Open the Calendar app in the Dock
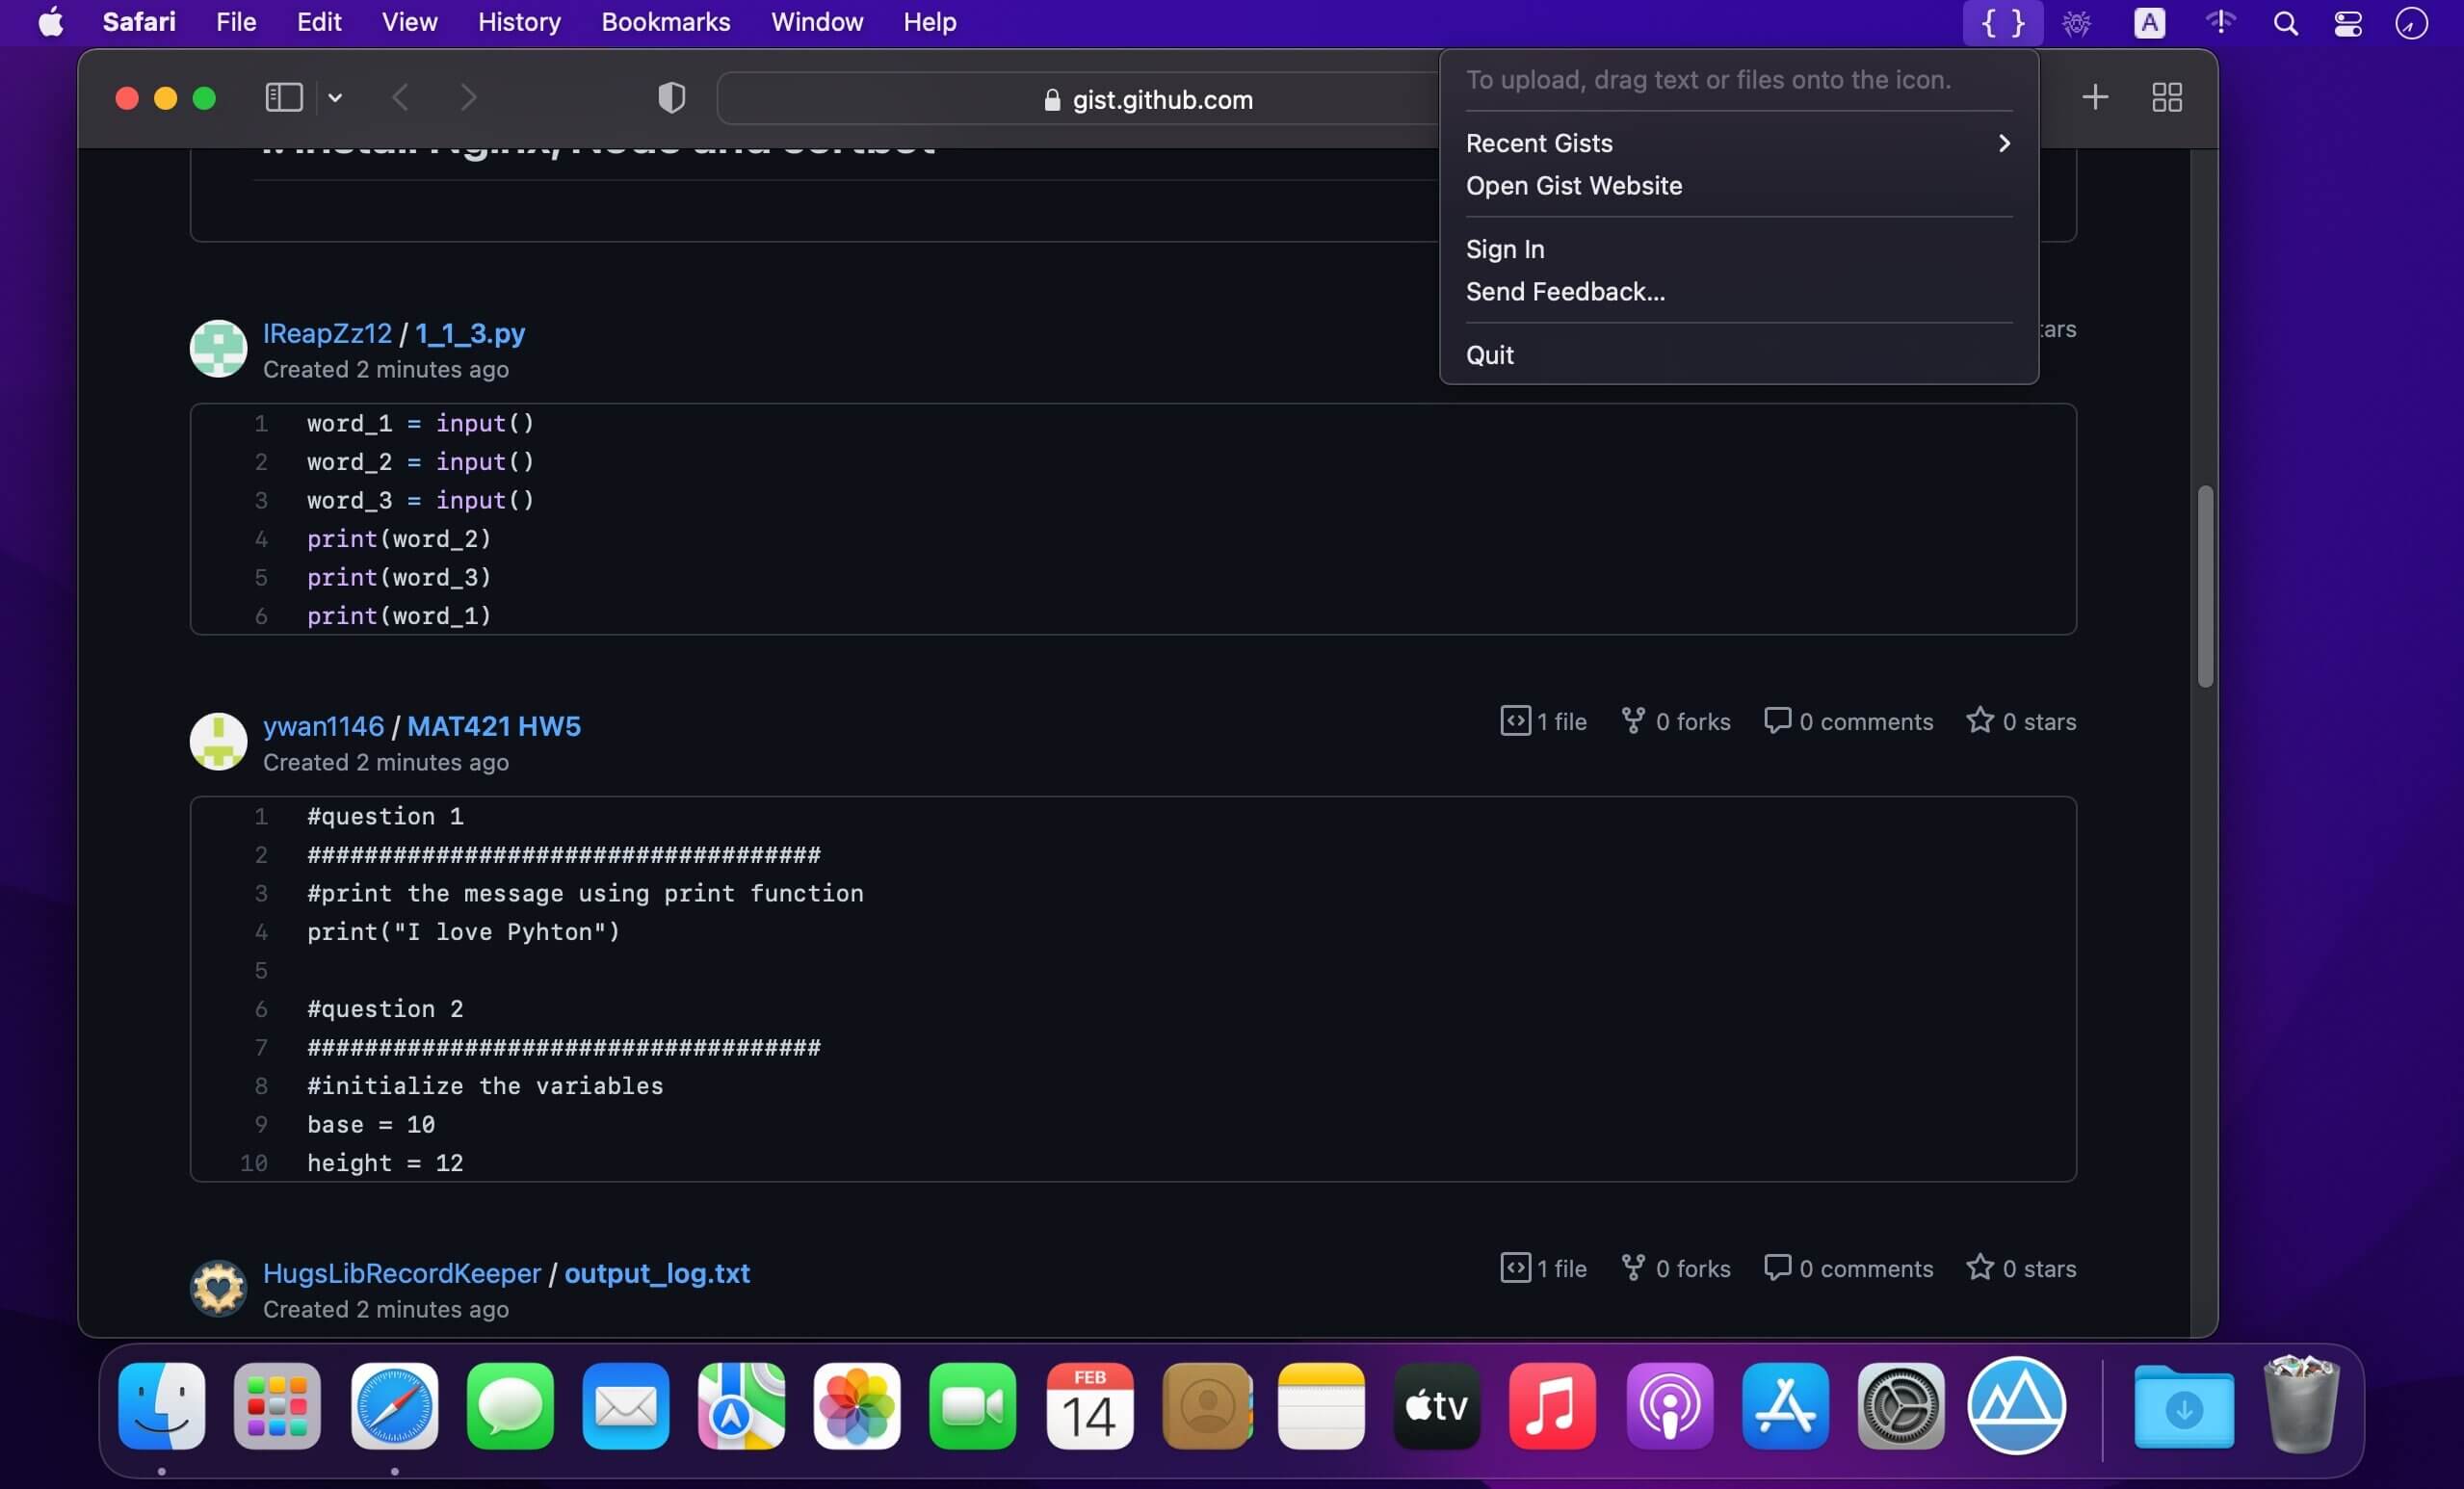 pos(1089,1406)
